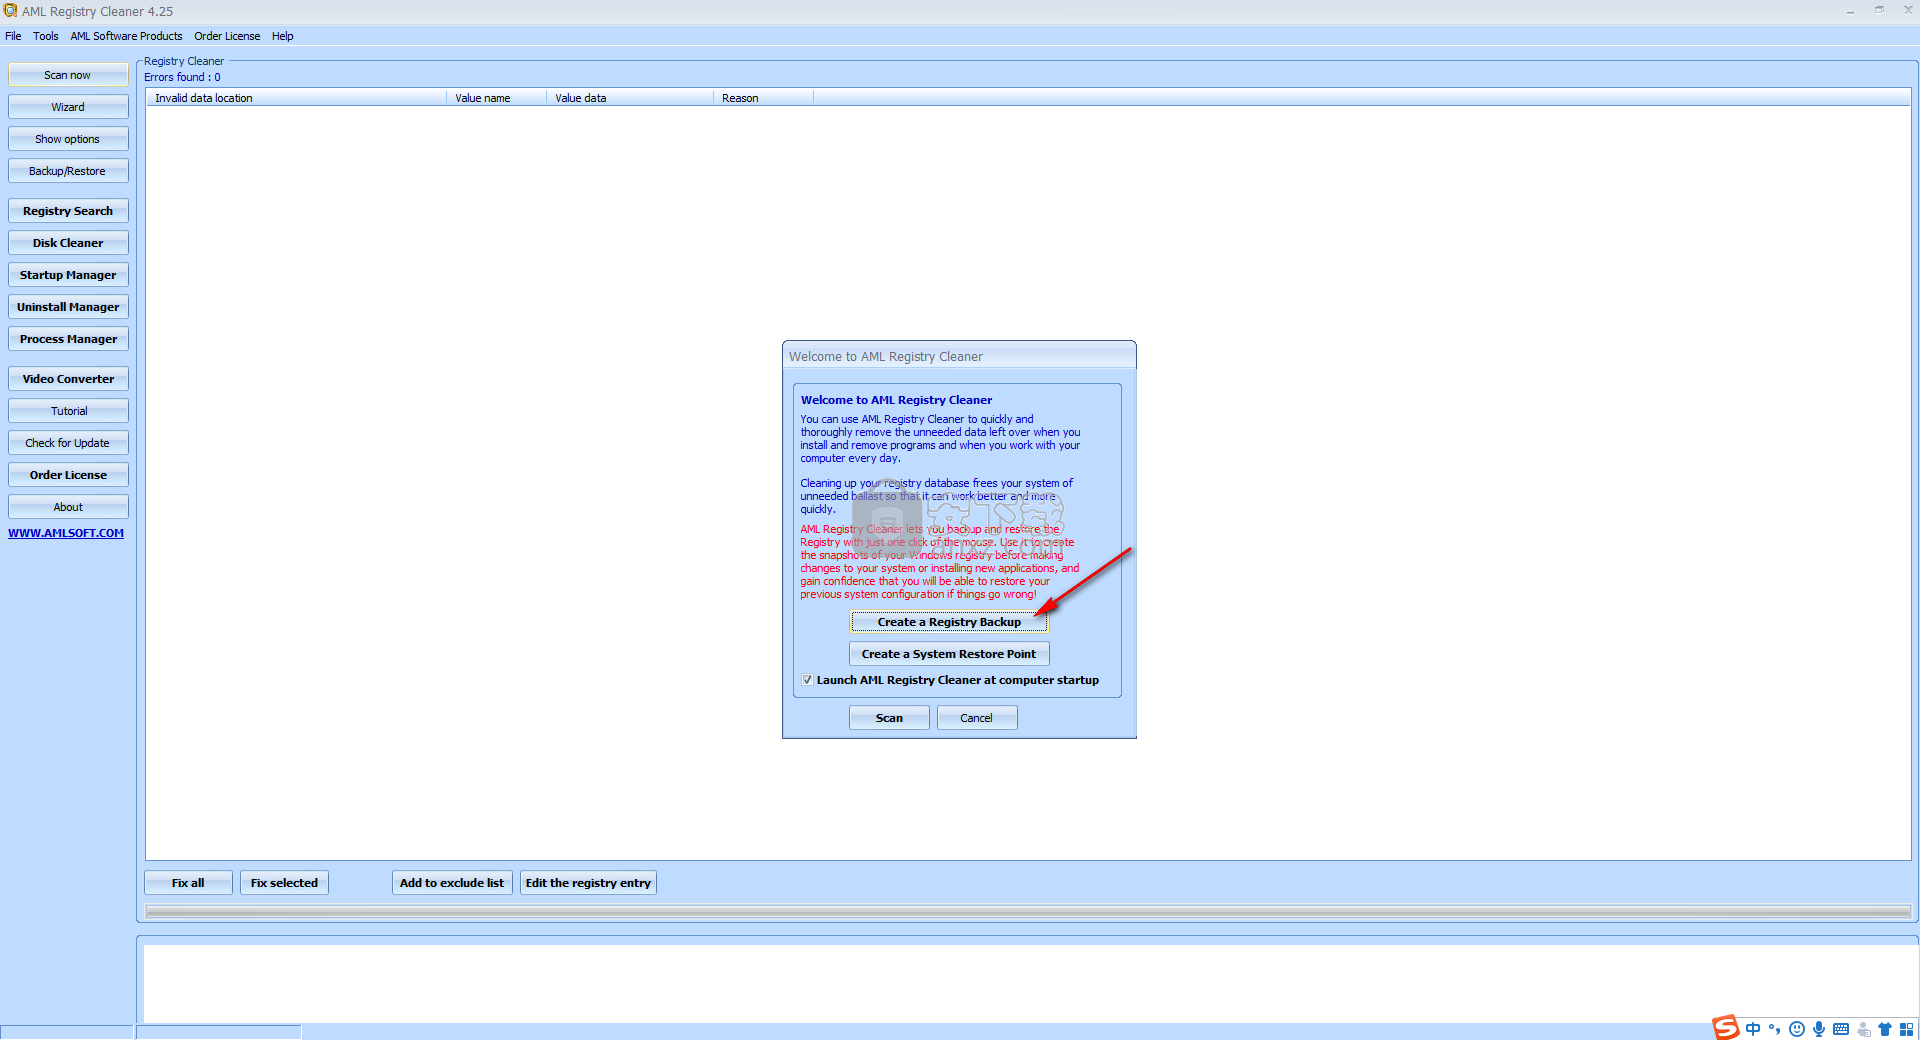The height and width of the screenshot is (1040, 1920).
Task: Click Order License sidebar button
Action: click(x=68, y=475)
